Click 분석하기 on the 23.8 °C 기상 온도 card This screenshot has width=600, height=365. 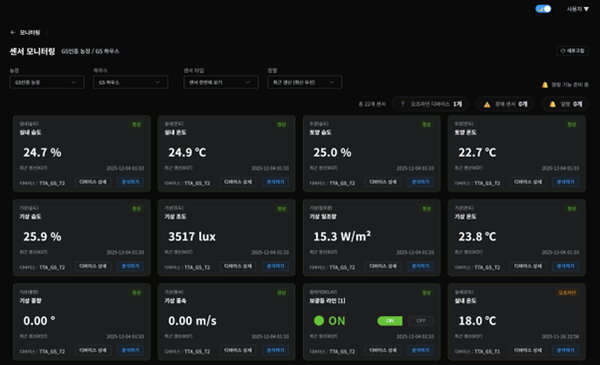click(x=566, y=266)
